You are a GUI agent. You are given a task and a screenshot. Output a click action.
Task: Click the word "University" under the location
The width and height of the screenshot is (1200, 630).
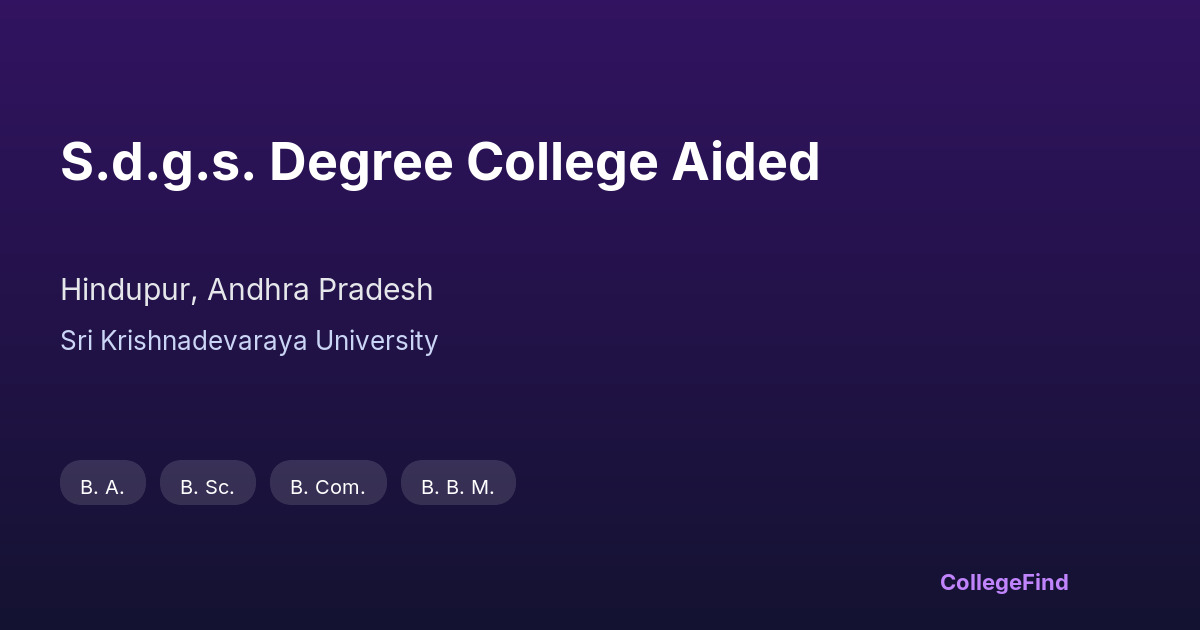(376, 341)
